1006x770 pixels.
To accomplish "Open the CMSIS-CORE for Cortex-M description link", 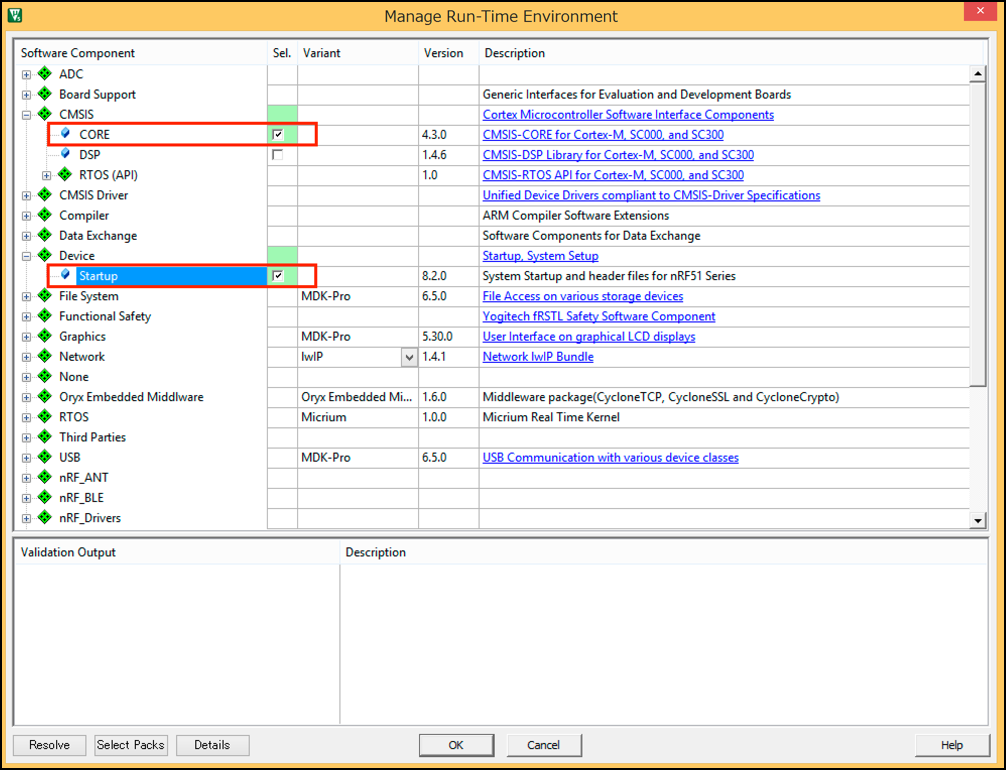I will click(x=603, y=135).
